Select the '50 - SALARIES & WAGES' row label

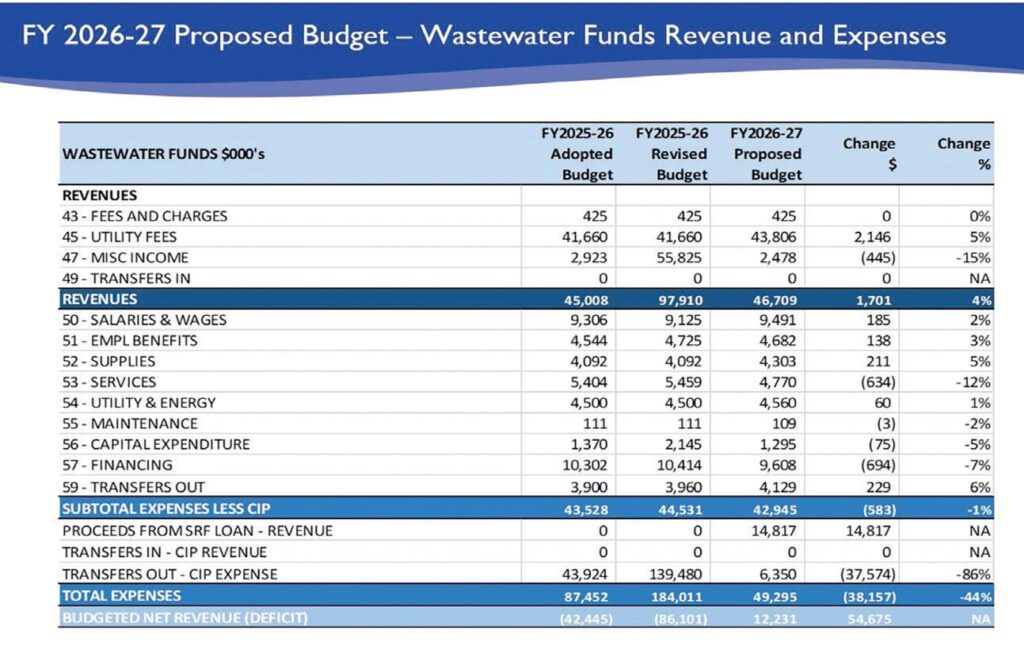144,320
